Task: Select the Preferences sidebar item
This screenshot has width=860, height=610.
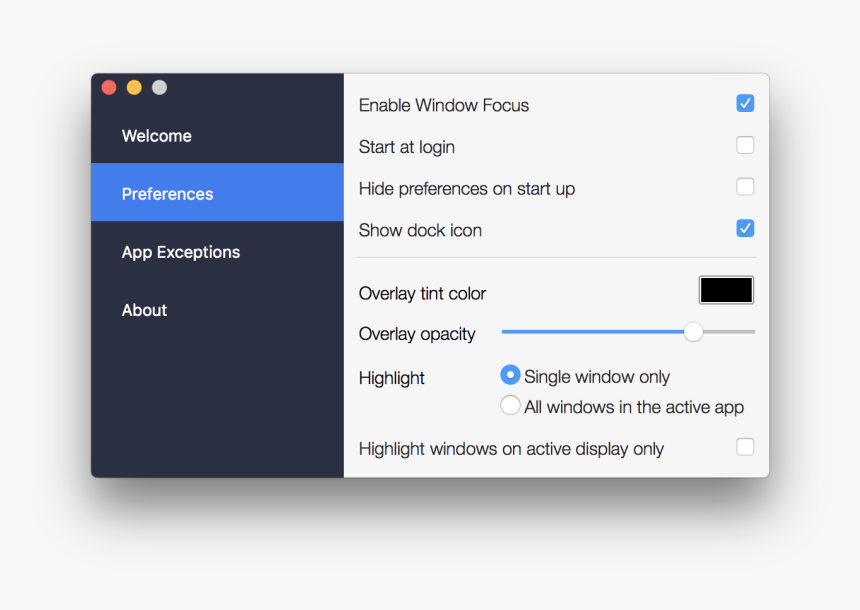Action: [168, 194]
